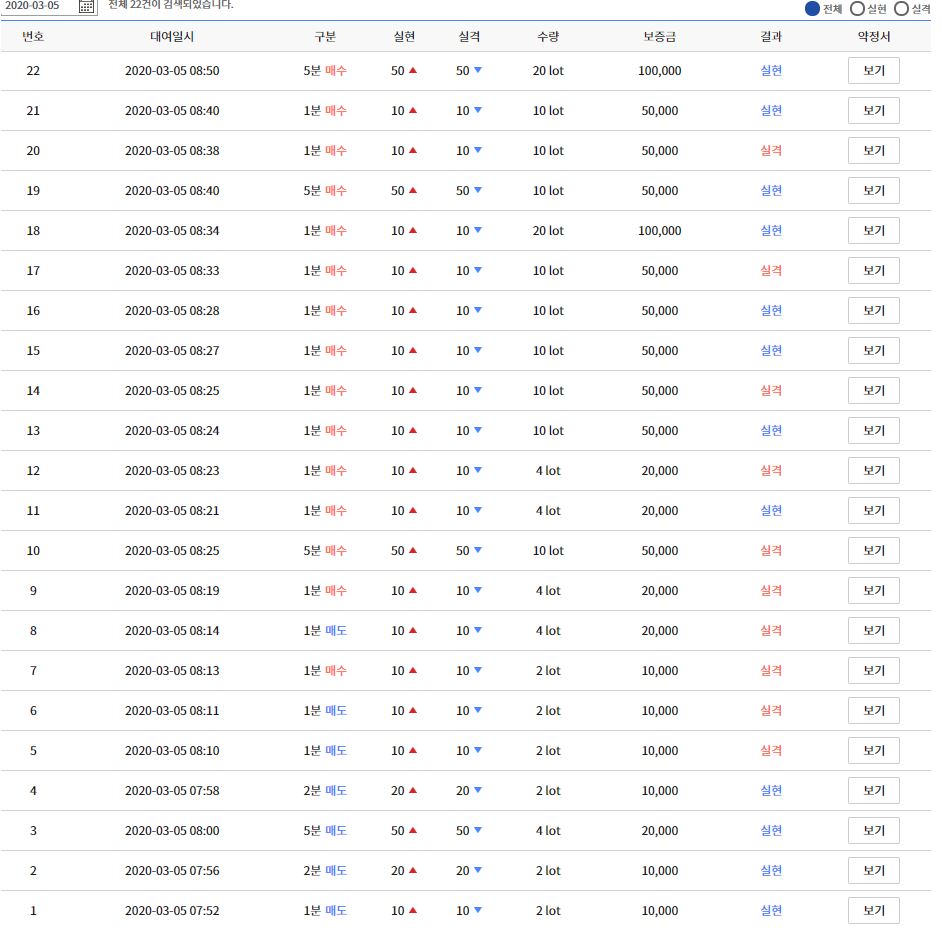
Task: Click 5분 매도 in row 3
Action: (325, 831)
